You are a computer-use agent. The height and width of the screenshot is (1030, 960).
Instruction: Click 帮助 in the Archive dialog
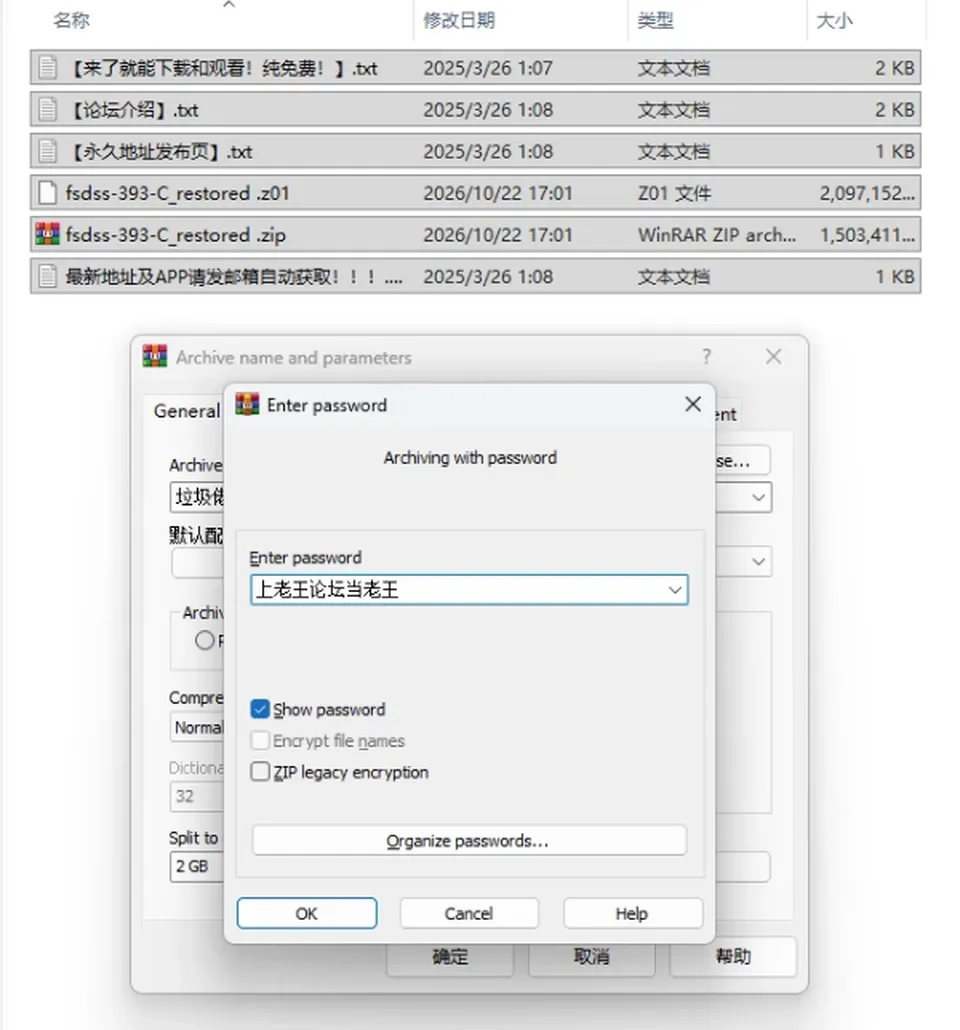(x=733, y=956)
